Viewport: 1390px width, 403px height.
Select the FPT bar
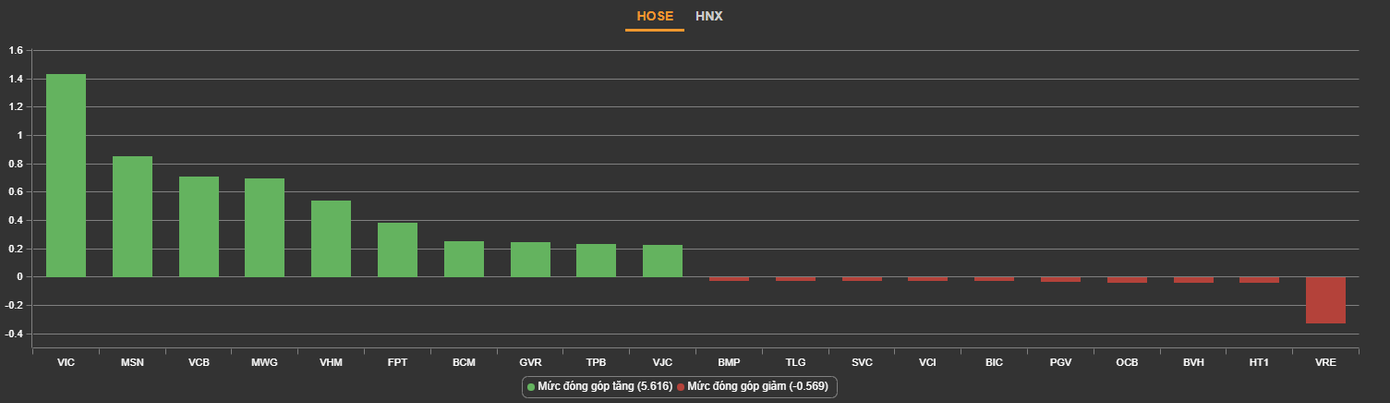point(397,249)
